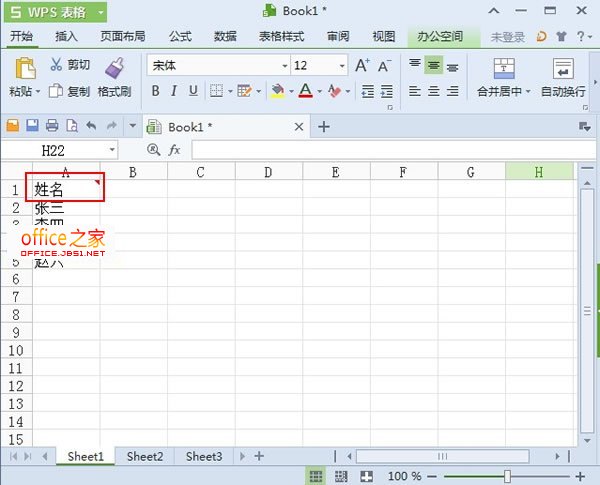Click the save floppy disk icon

pyautogui.click(x=33, y=126)
